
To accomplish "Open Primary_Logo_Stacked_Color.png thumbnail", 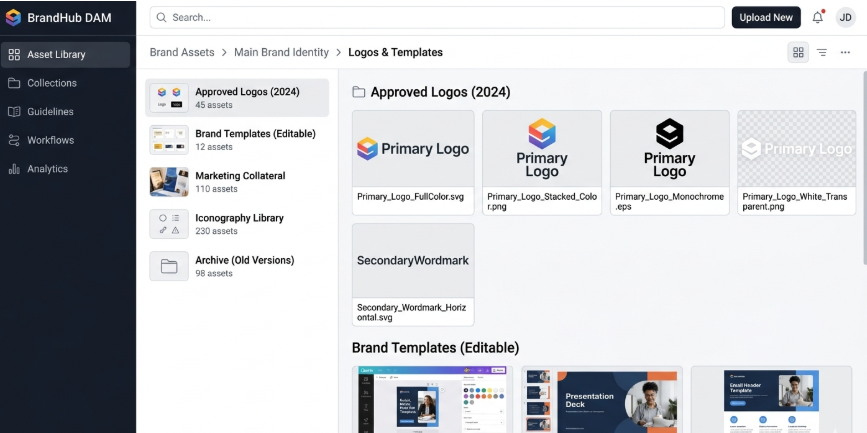I will tap(542, 149).
